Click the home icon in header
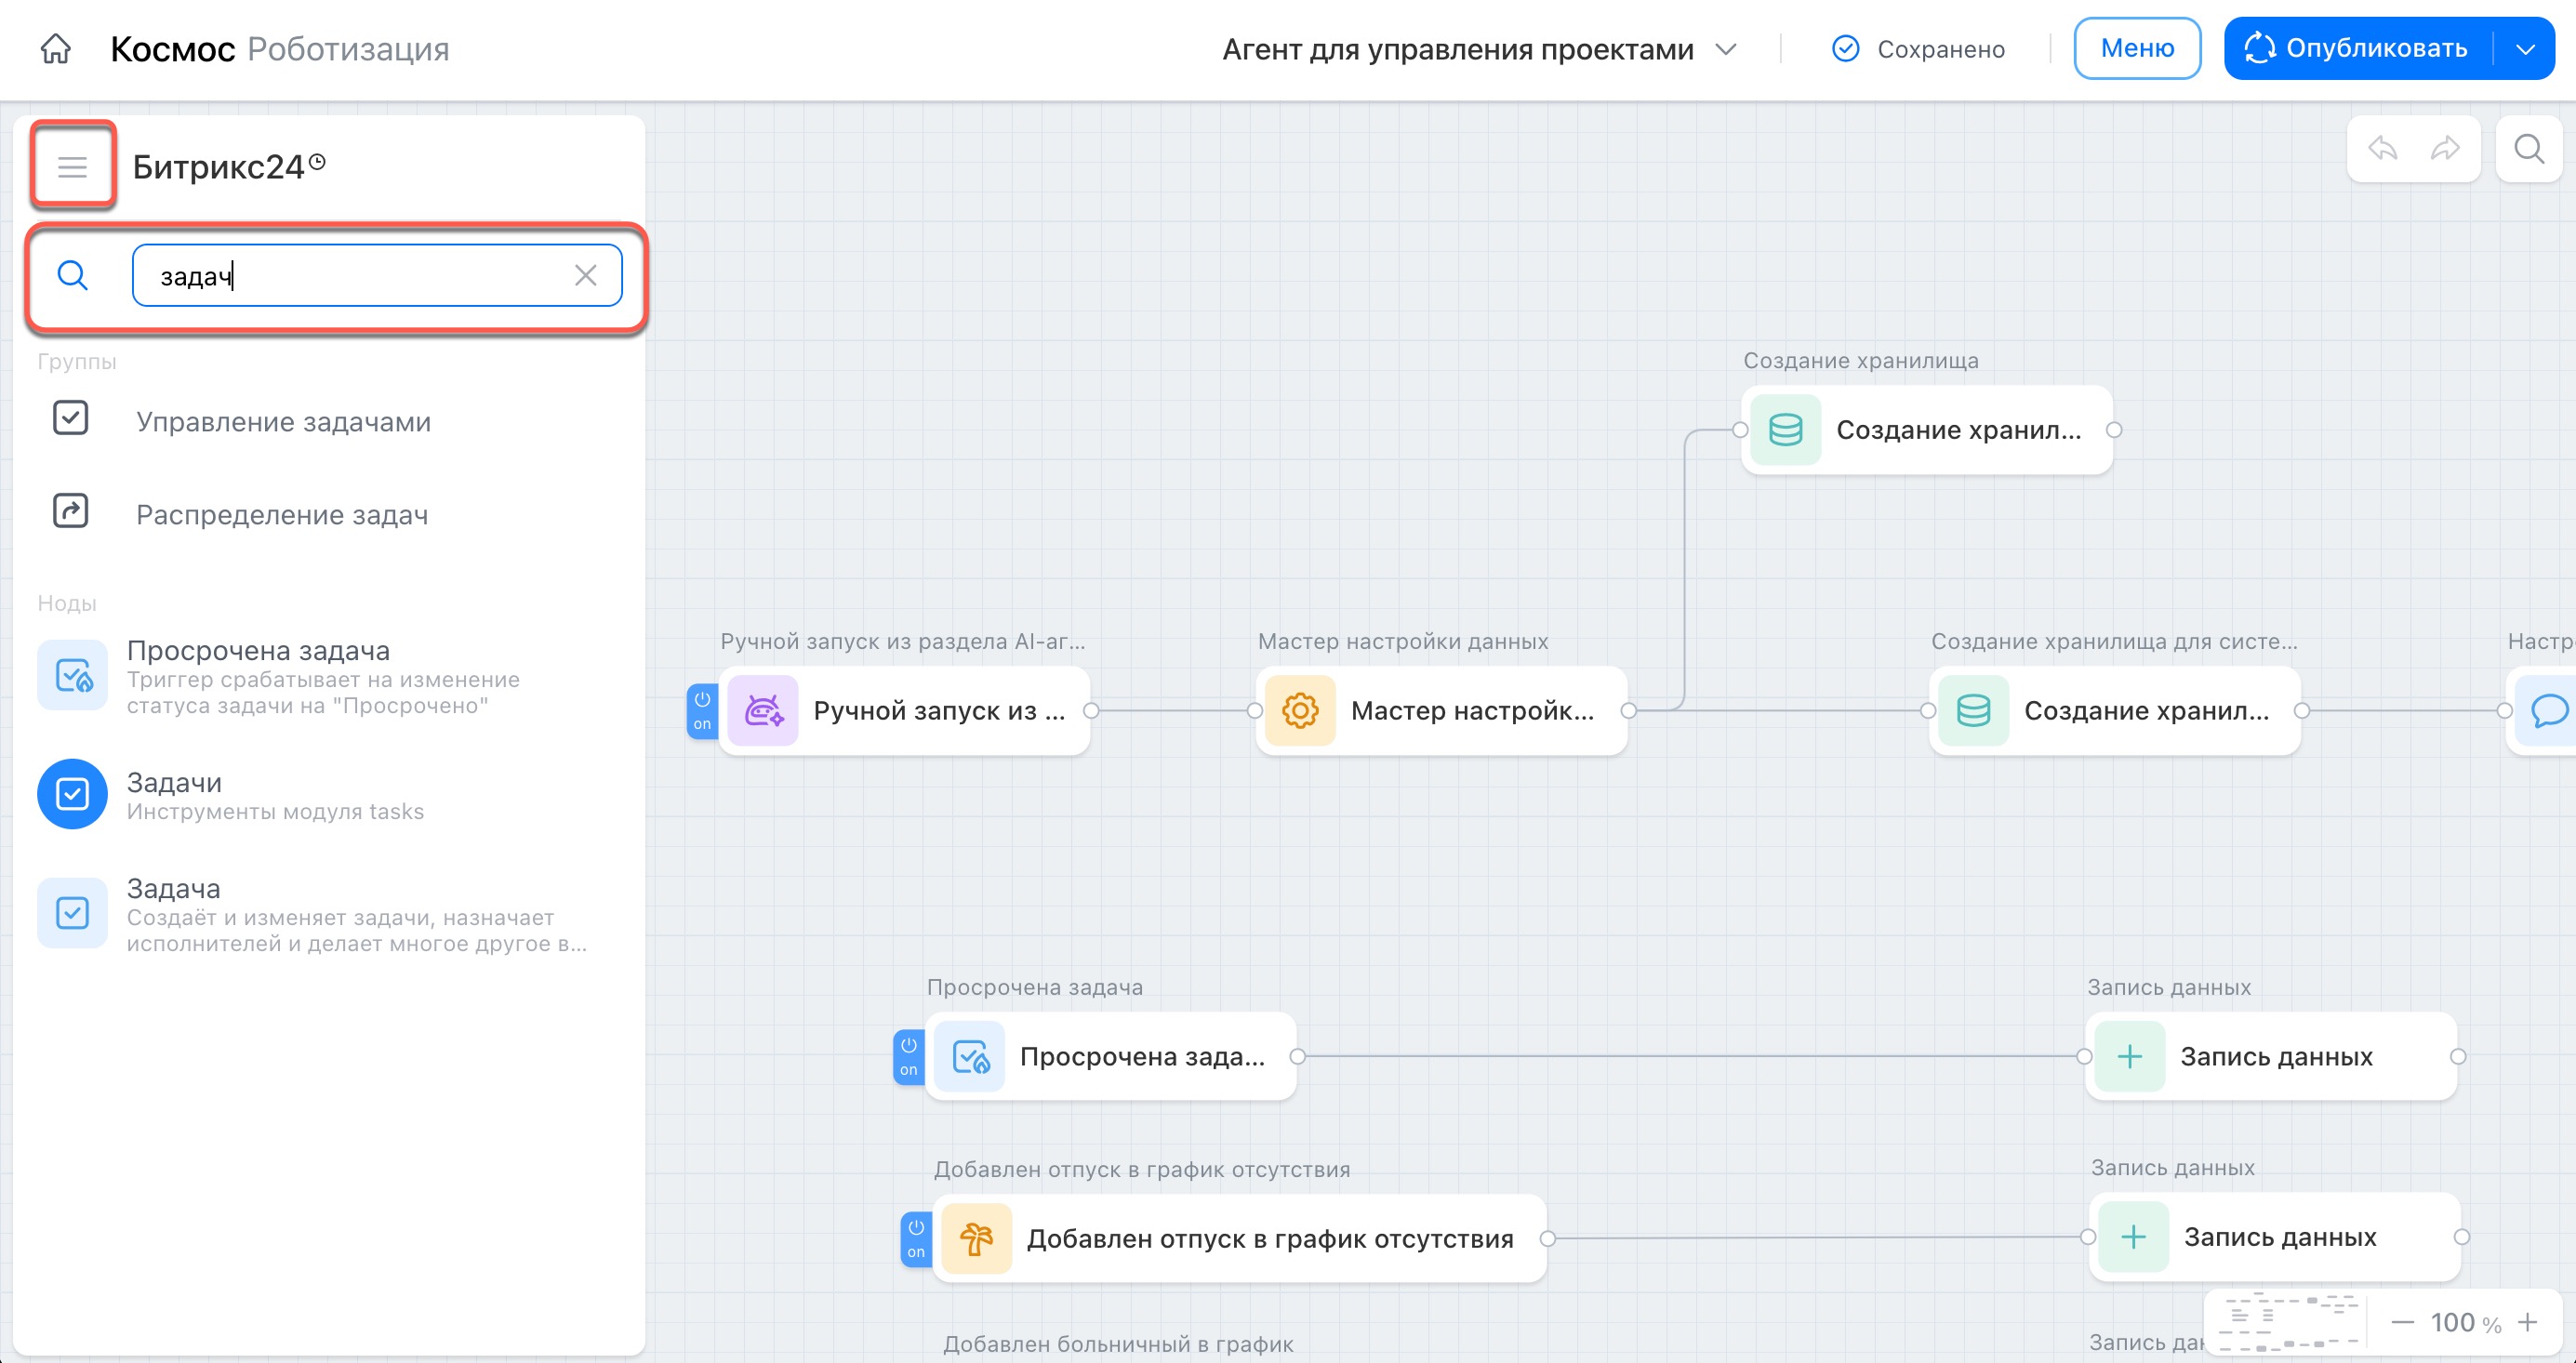This screenshot has width=2576, height=1363. tap(56, 48)
